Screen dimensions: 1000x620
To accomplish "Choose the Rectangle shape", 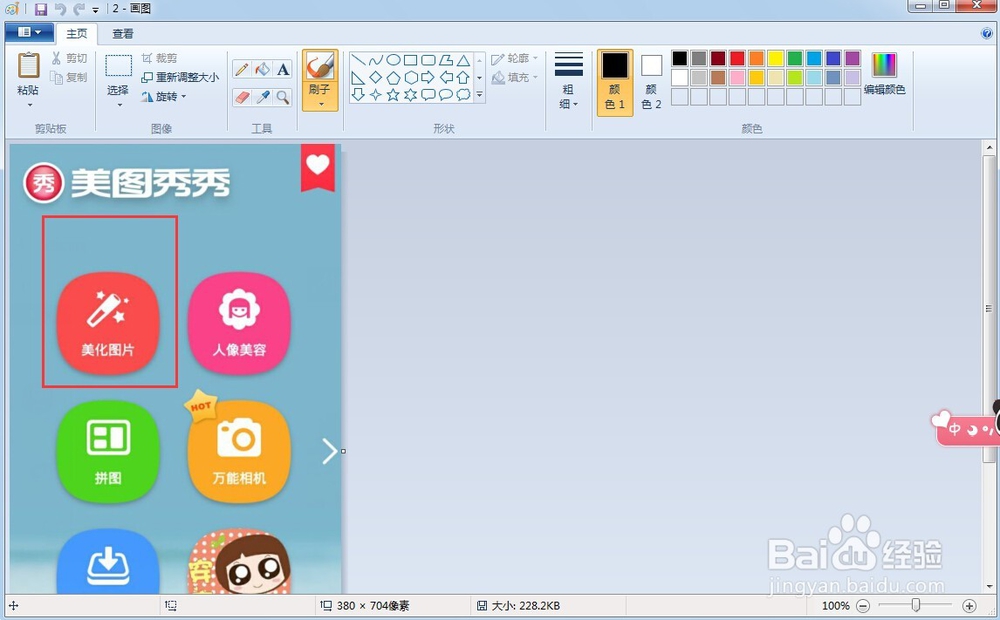I will 411,61.
